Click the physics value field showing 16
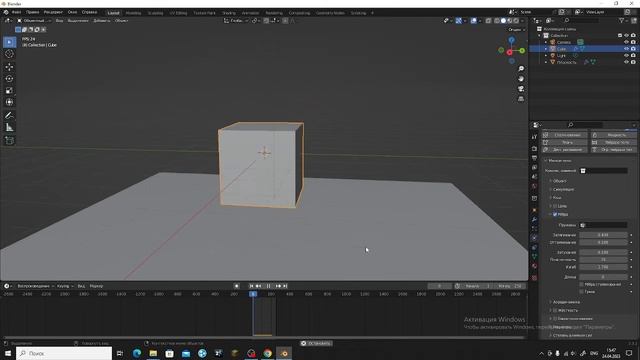The image size is (640, 360). (603, 260)
